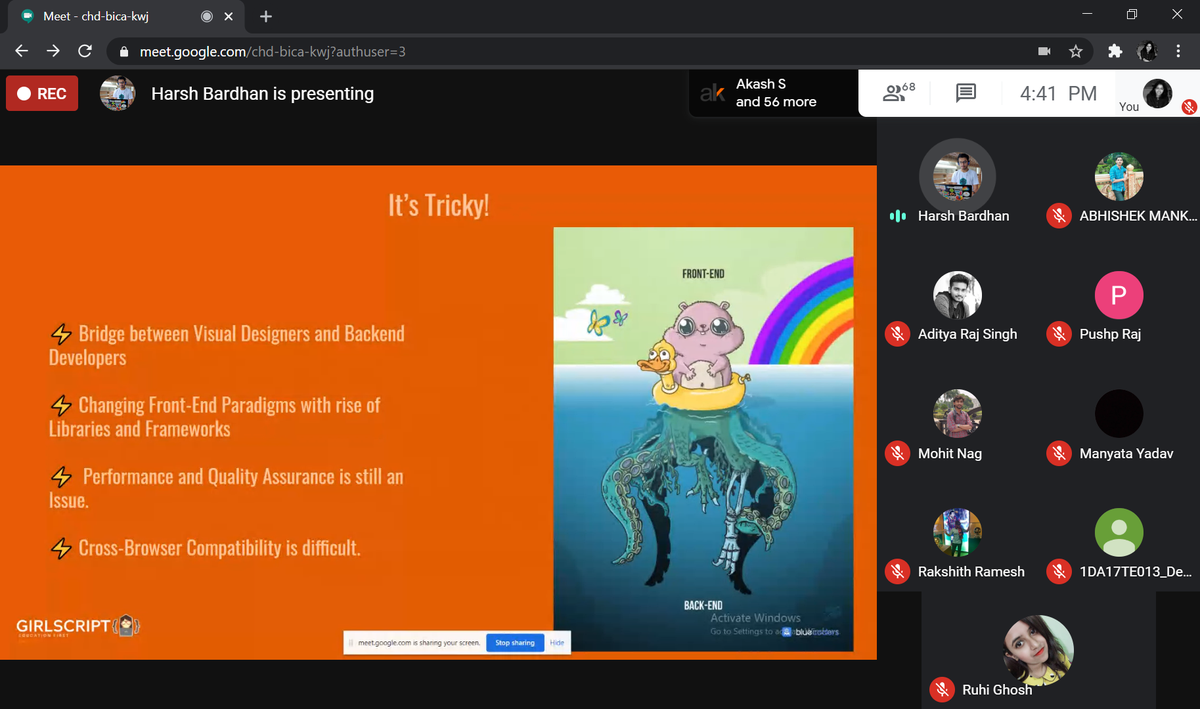The width and height of the screenshot is (1200, 709).
Task: Click muted mic icon for 1DA17TE013_De...
Action: coord(1058,572)
